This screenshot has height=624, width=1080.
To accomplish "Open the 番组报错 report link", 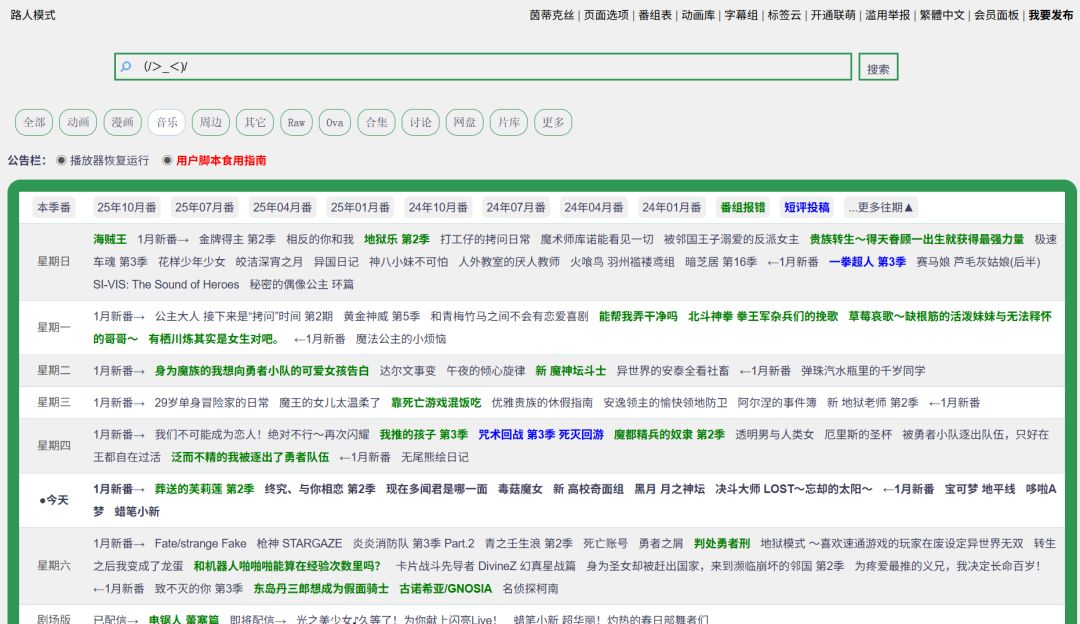I will pos(742,207).
